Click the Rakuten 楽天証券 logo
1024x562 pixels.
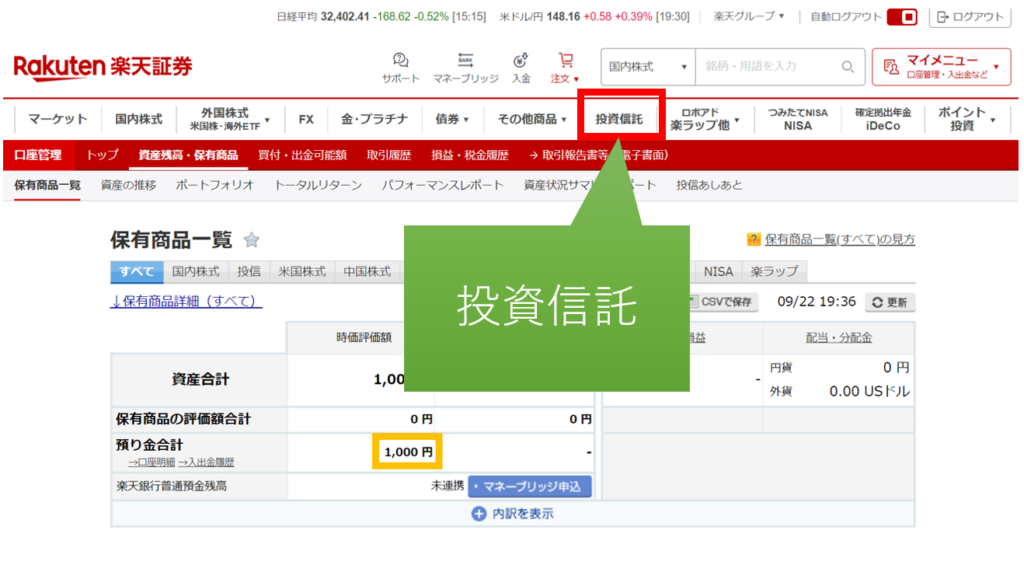[x=103, y=67]
